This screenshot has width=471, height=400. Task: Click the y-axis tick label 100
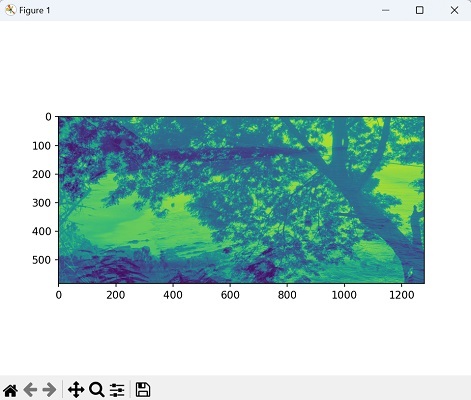pos(42,146)
